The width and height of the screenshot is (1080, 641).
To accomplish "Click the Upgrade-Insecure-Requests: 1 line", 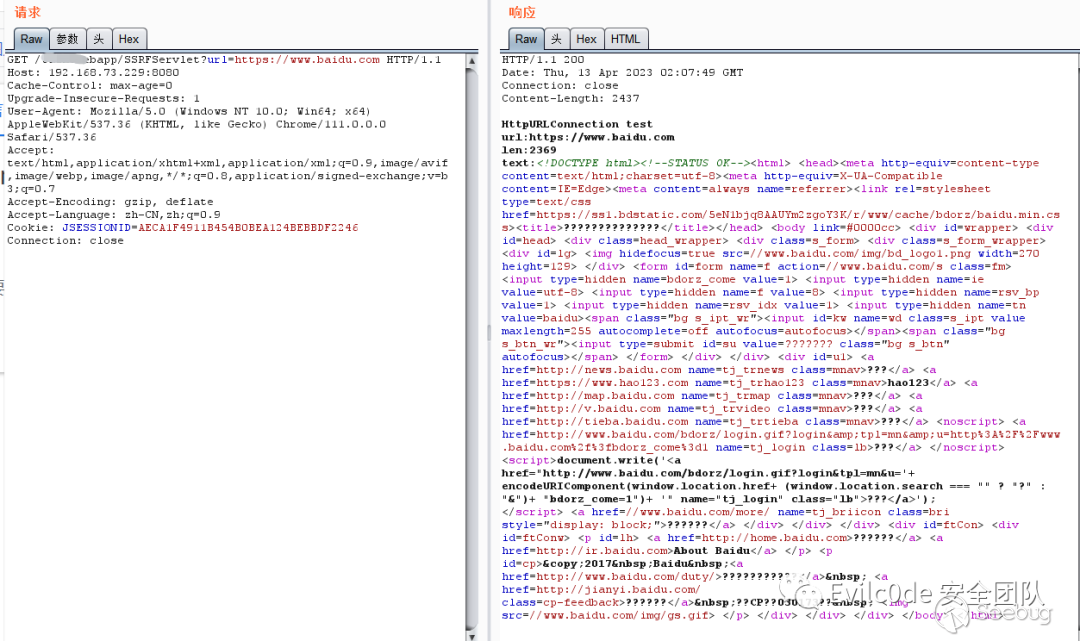I will click(x=103, y=98).
